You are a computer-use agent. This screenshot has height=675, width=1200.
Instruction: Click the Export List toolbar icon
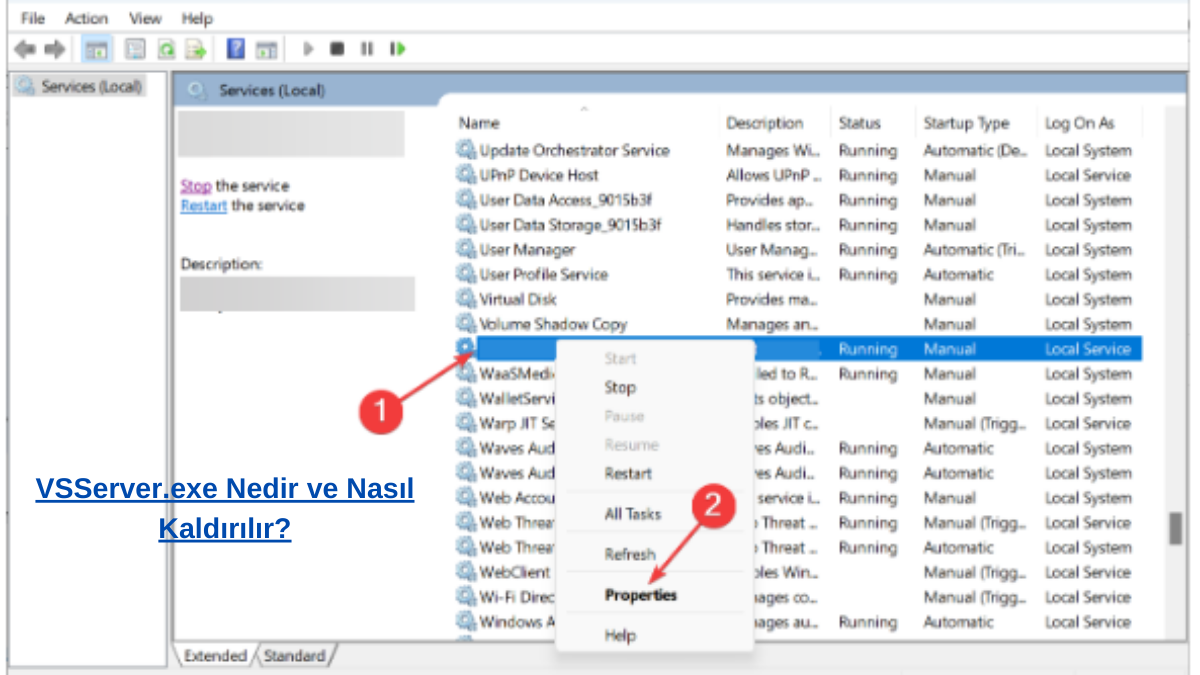(x=195, y=49)
